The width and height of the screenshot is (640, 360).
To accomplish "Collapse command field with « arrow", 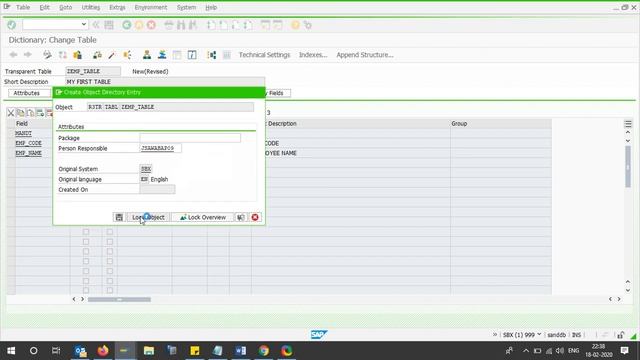I will click(96, 25).
